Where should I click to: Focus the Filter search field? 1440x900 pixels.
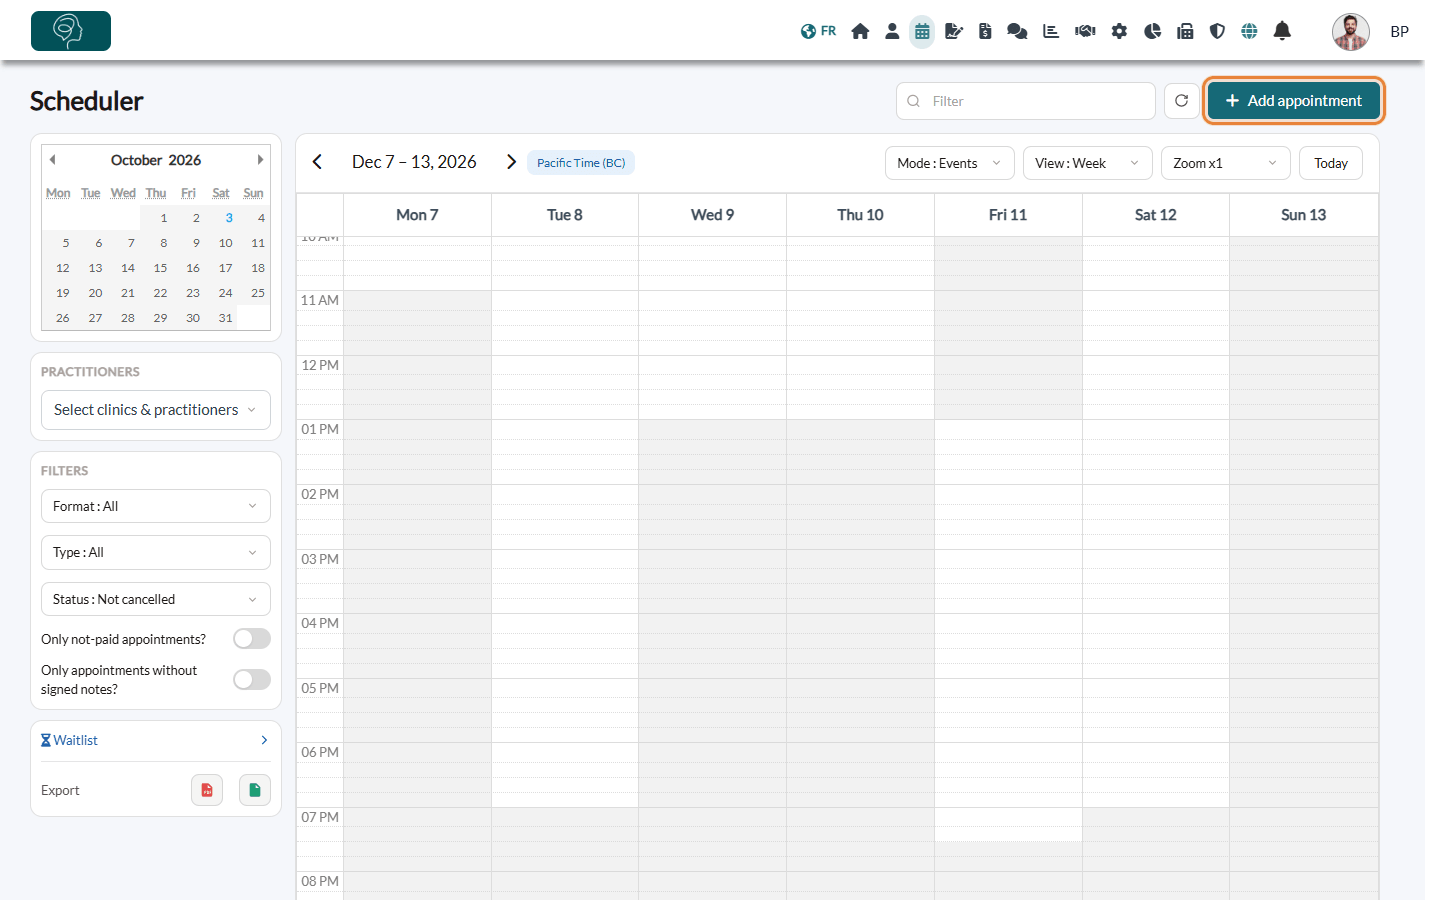[x=1026, y=101]
